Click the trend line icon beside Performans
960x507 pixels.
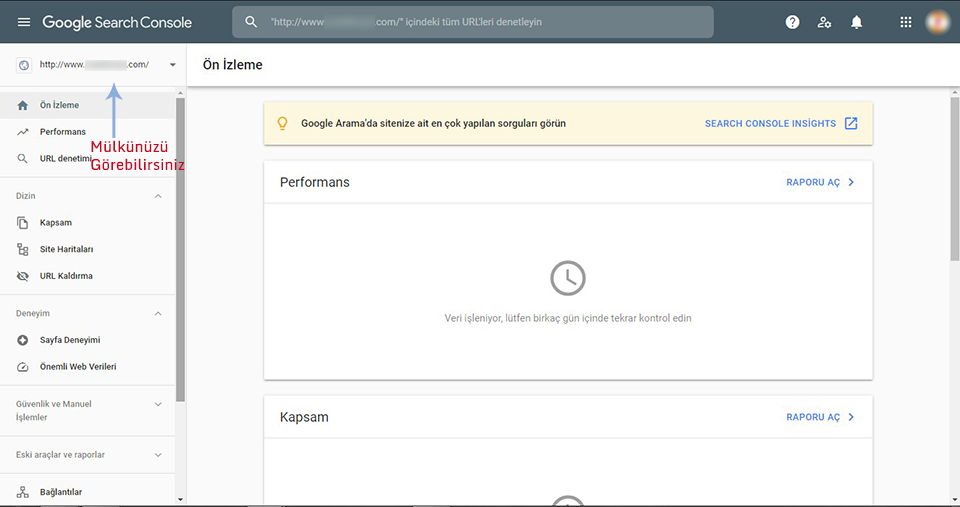pyautogui.click(x=23, y=132)
